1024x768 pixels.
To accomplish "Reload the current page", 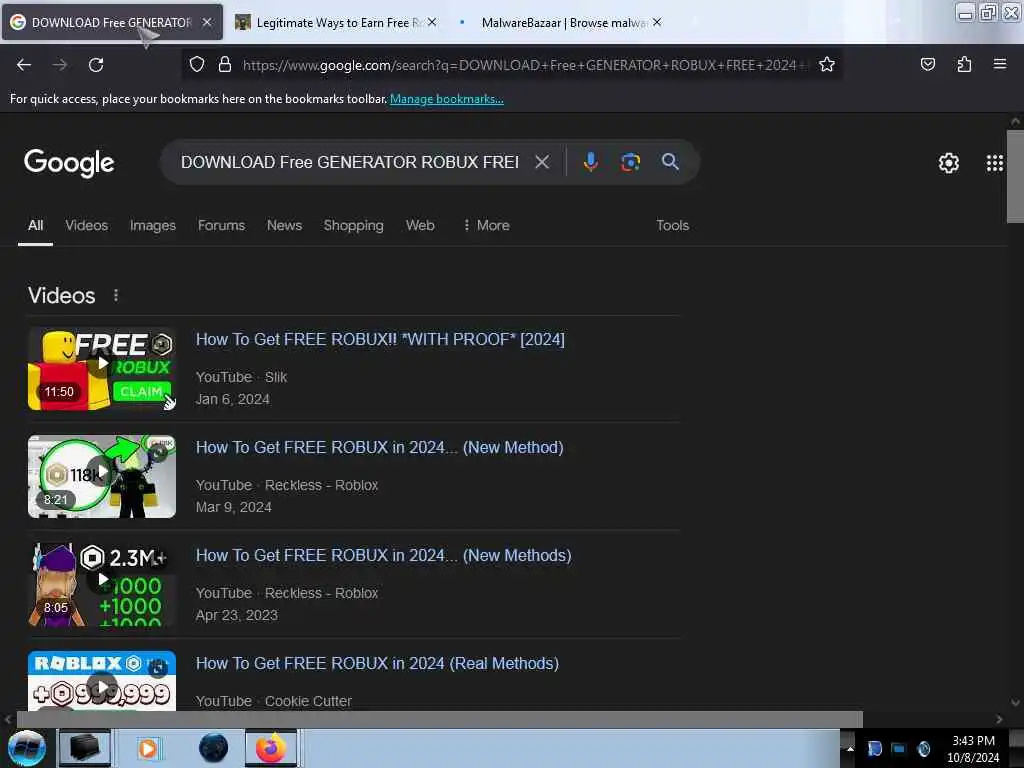I will coord(96,65).
